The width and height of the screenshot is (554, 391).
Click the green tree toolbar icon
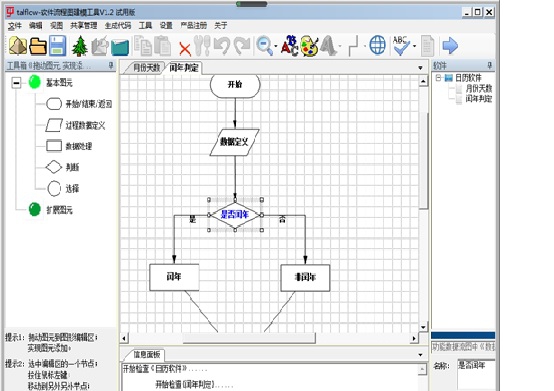coord(80,46)
